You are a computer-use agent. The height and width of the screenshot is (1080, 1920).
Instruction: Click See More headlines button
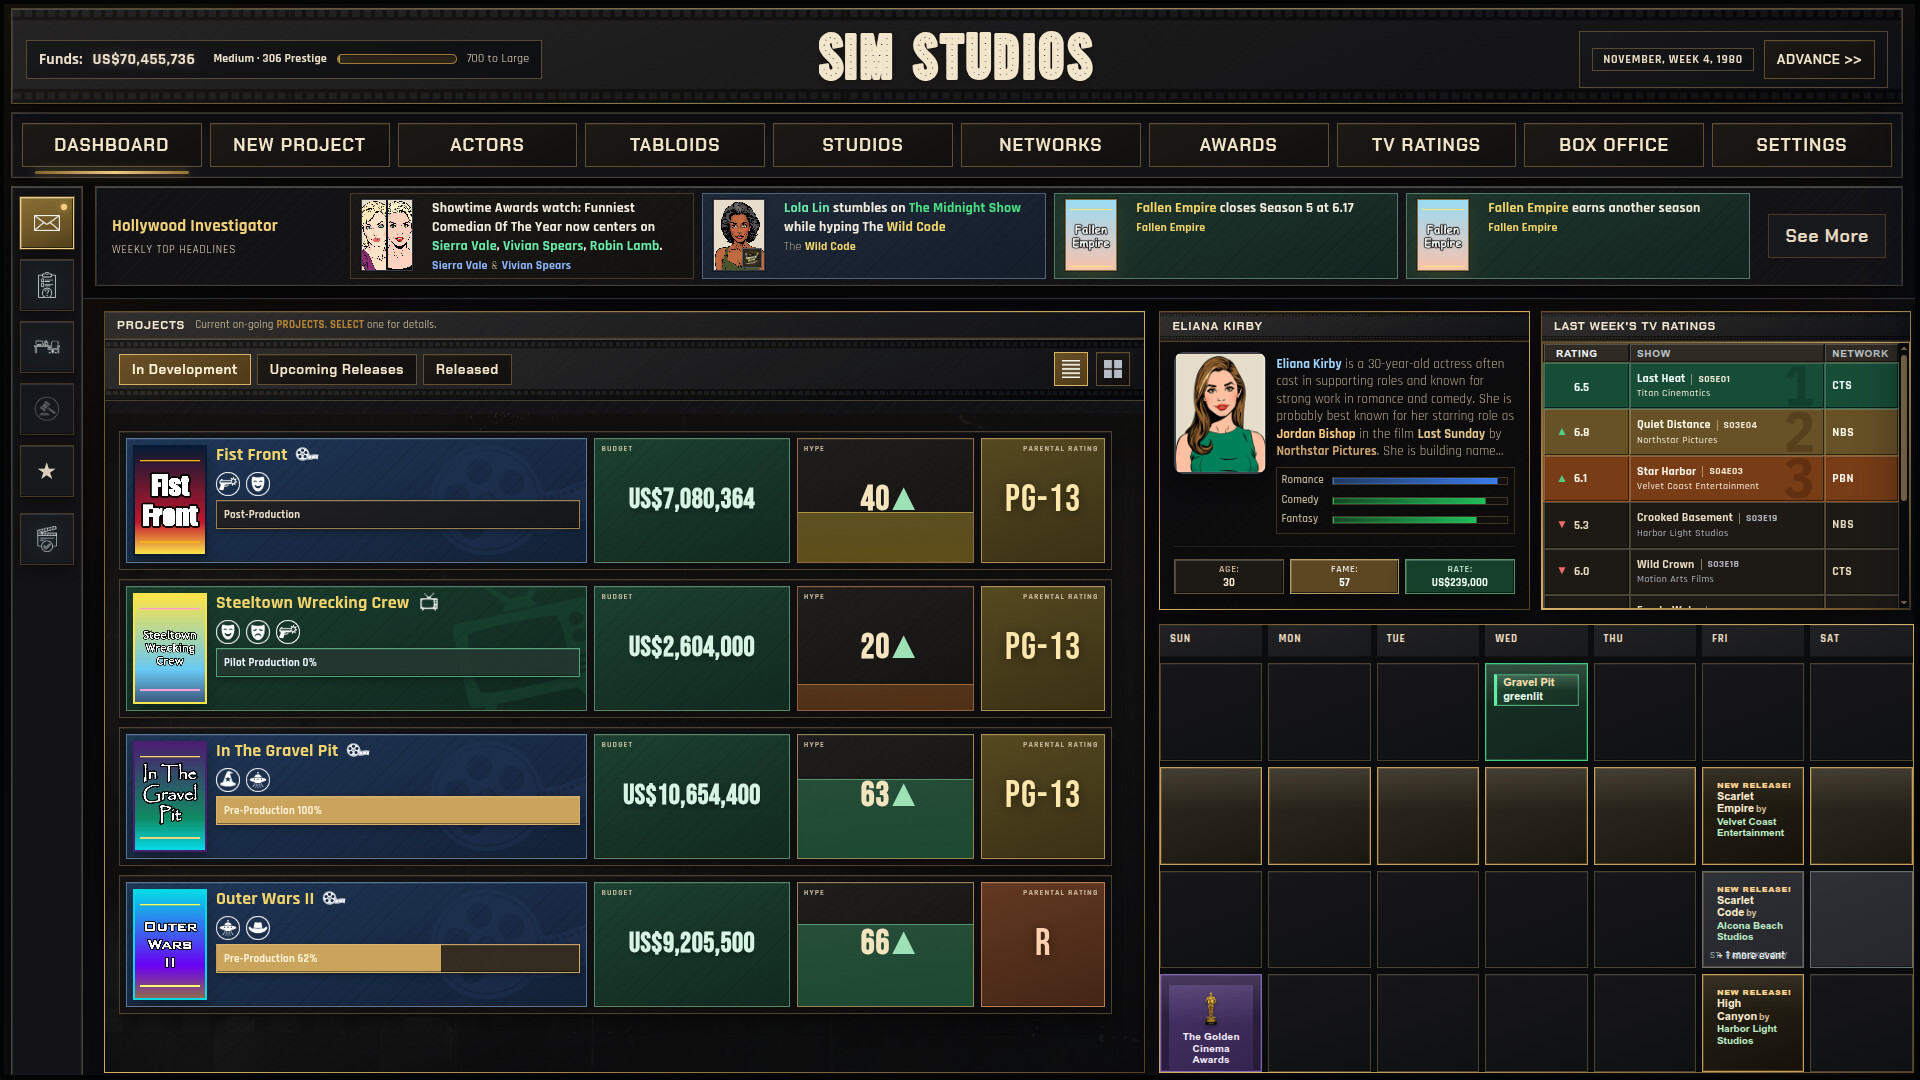(x=1826, y=236)
